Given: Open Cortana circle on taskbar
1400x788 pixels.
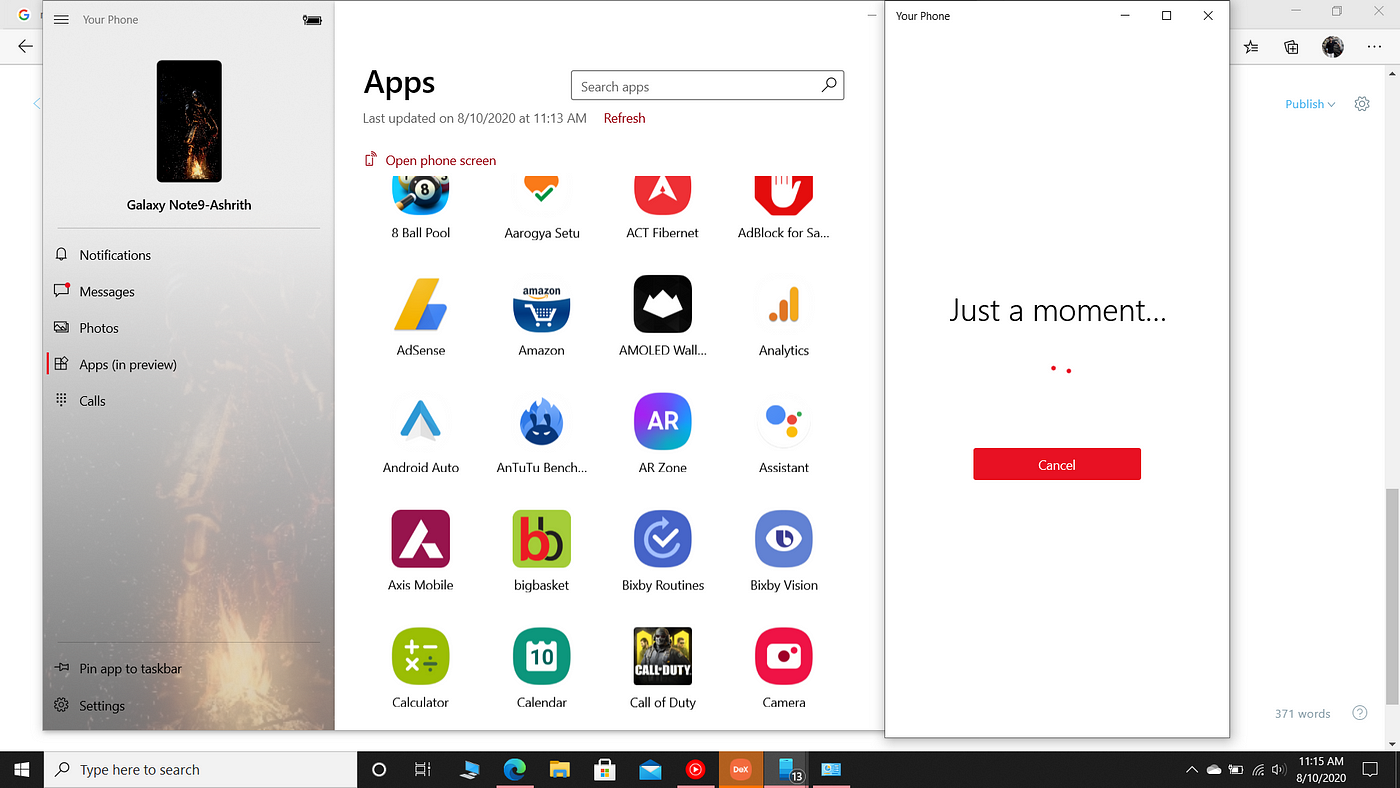Looking at the screenshot, I should [x=378, y=770].
